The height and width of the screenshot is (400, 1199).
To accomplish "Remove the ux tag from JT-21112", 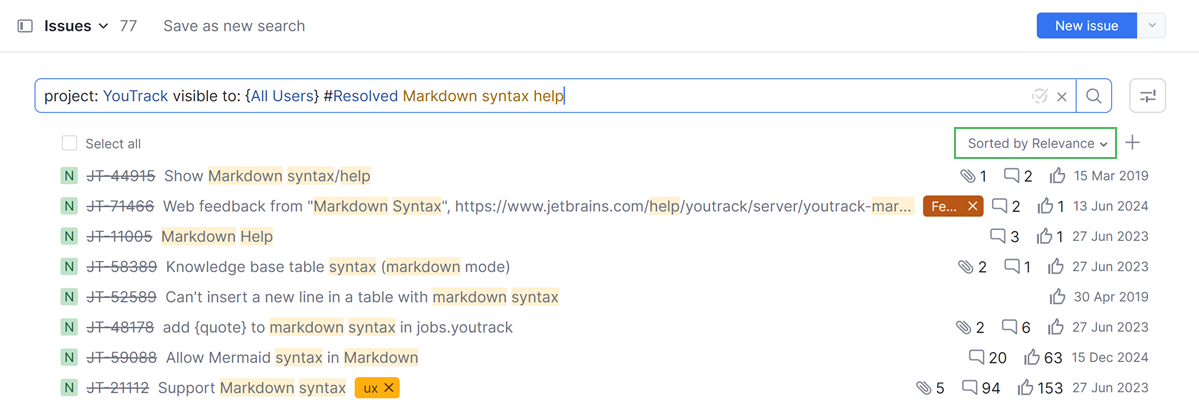I will 389,388.
